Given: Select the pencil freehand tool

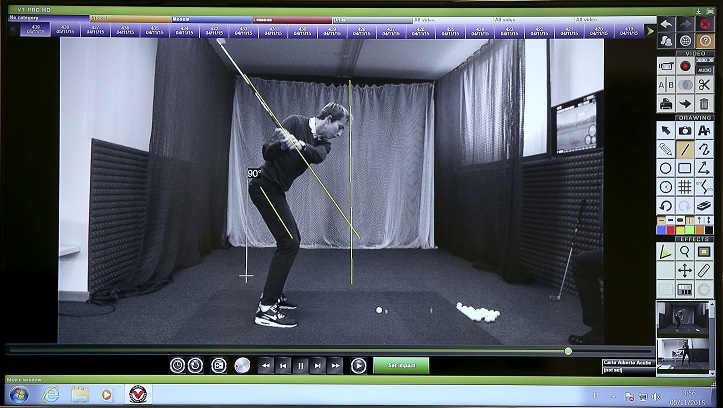Looking at the screenshot, I should (x=666, y=149).
